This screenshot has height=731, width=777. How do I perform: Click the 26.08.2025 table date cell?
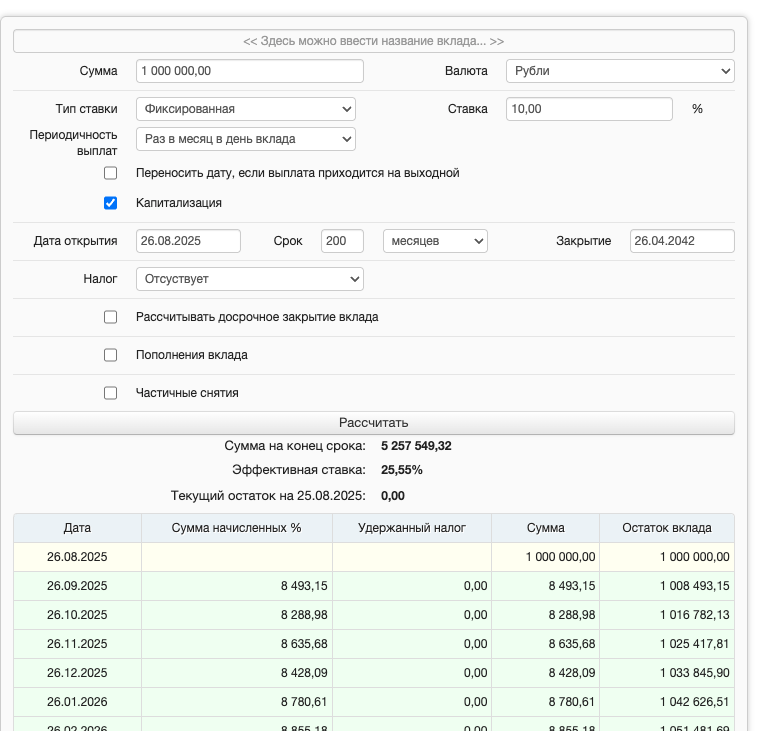point(77,557)
